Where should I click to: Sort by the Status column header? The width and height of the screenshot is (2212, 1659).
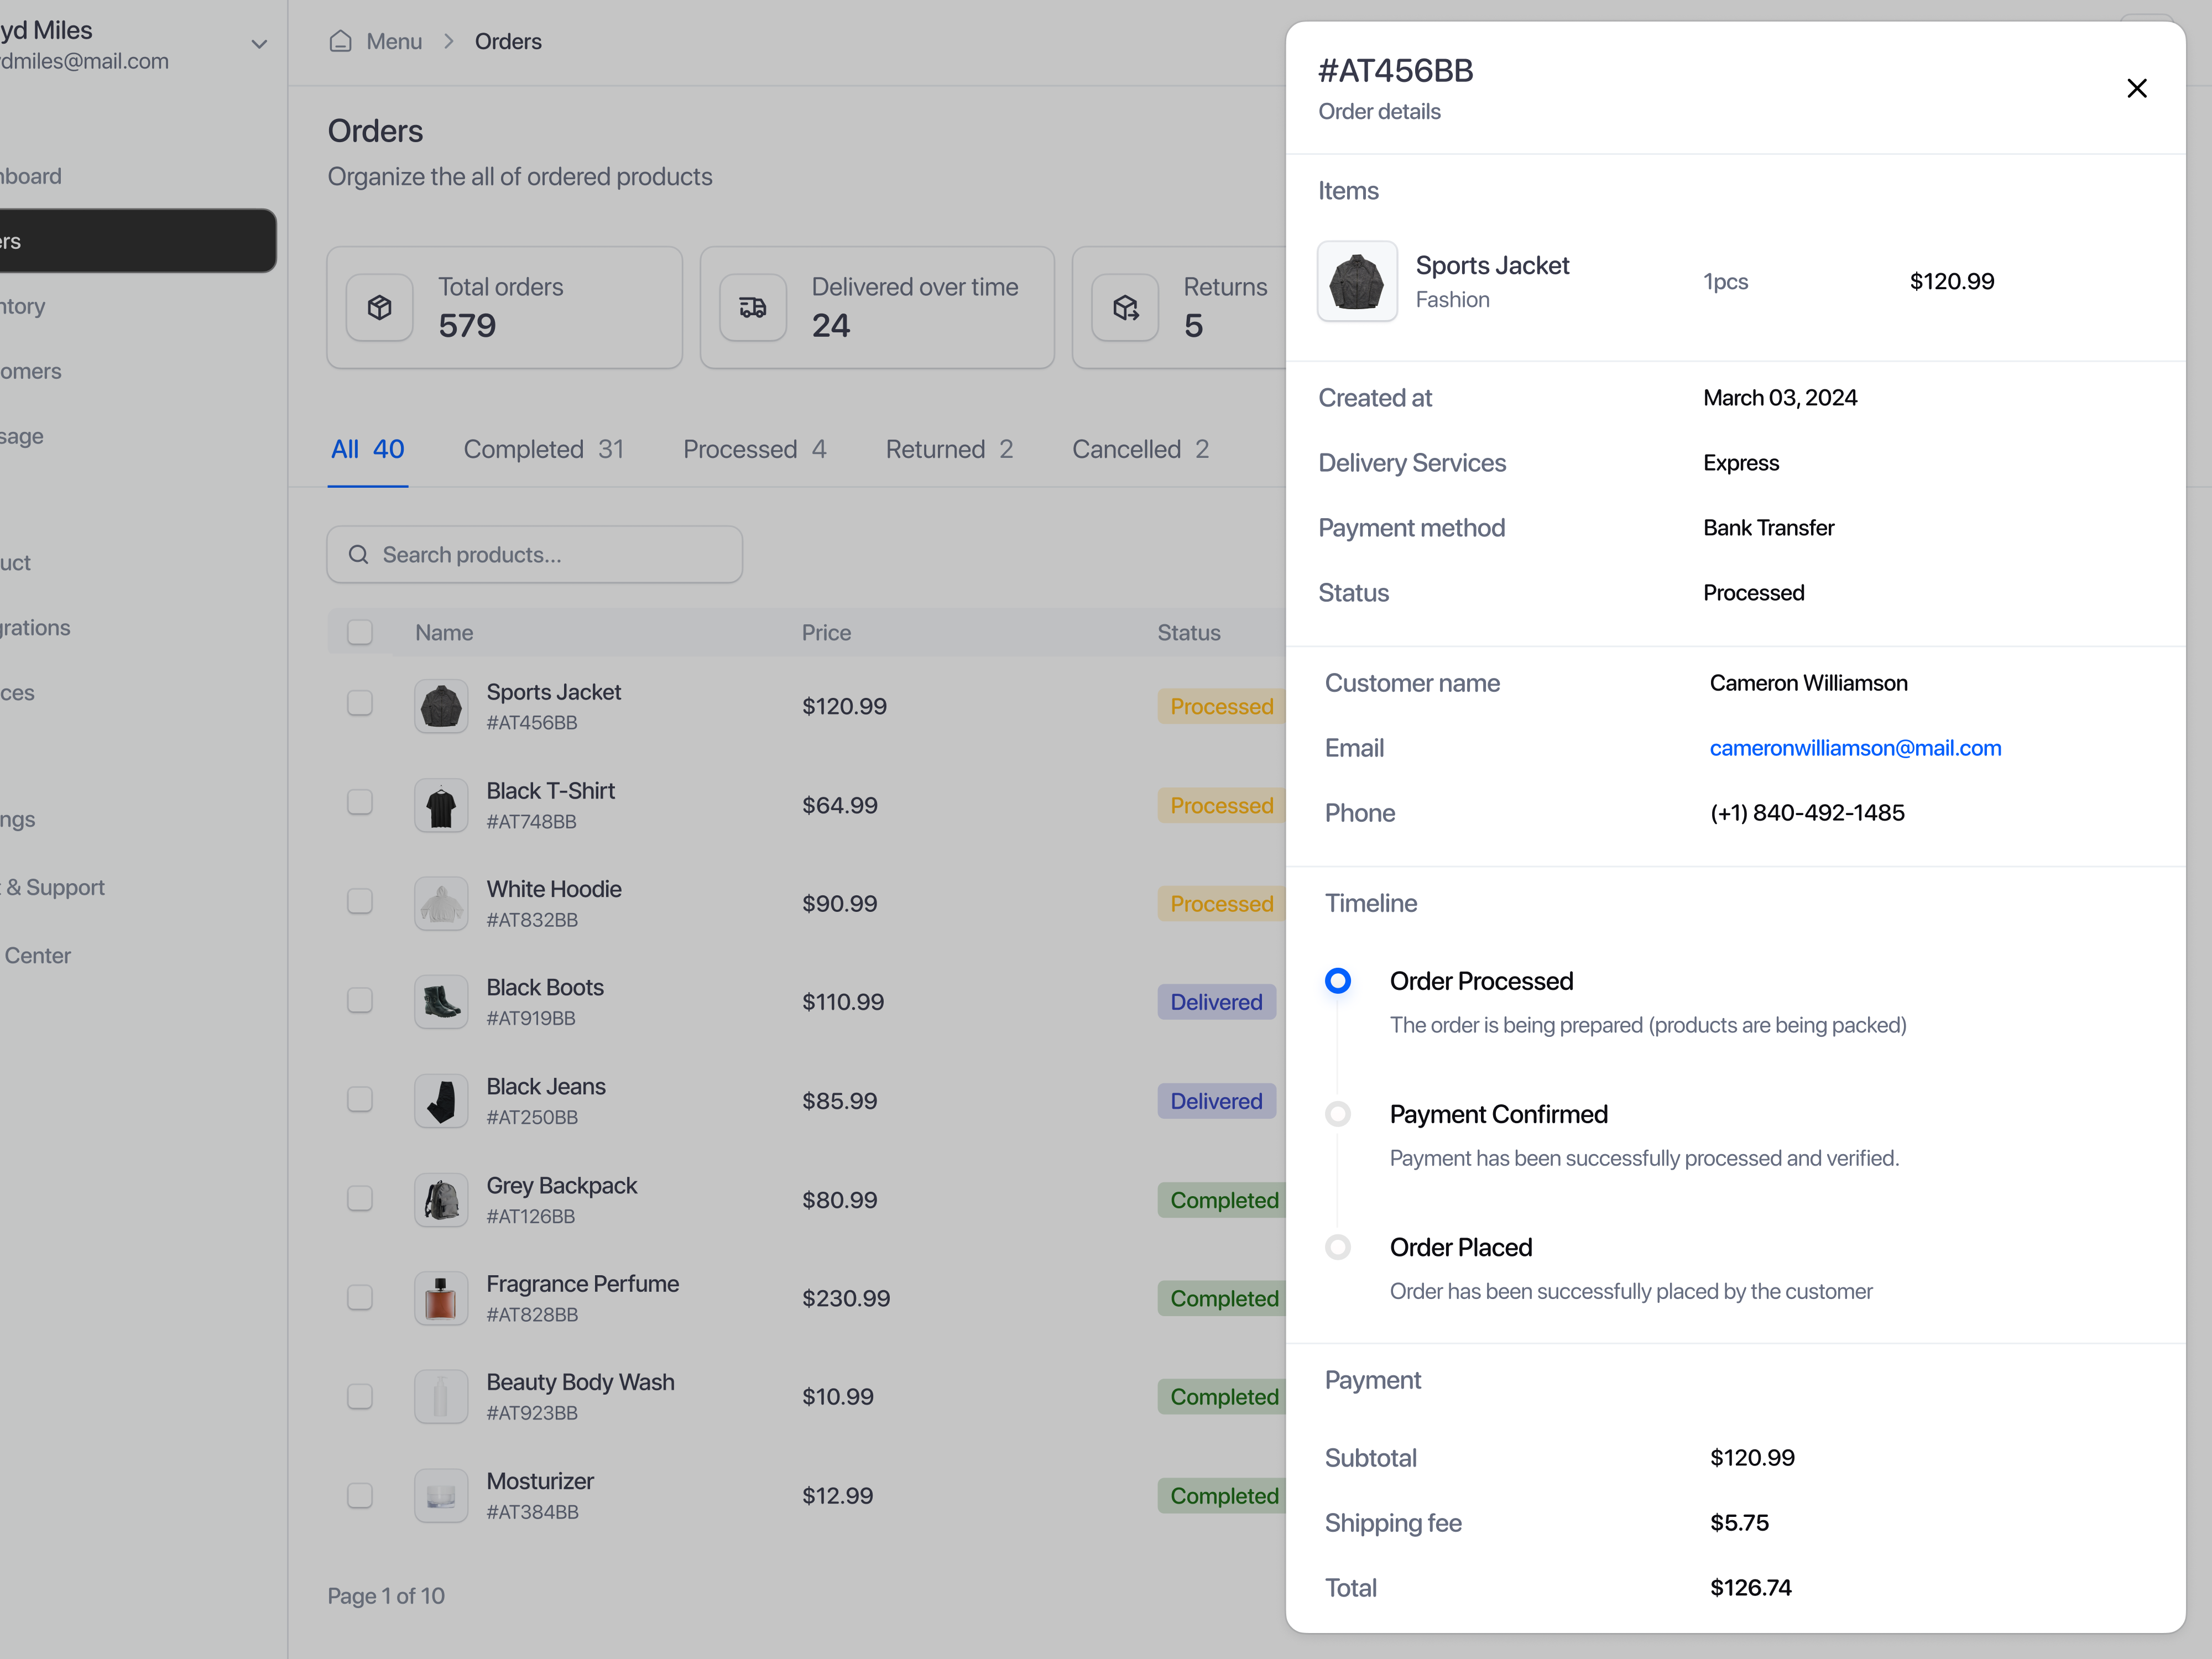[1189, 632]
